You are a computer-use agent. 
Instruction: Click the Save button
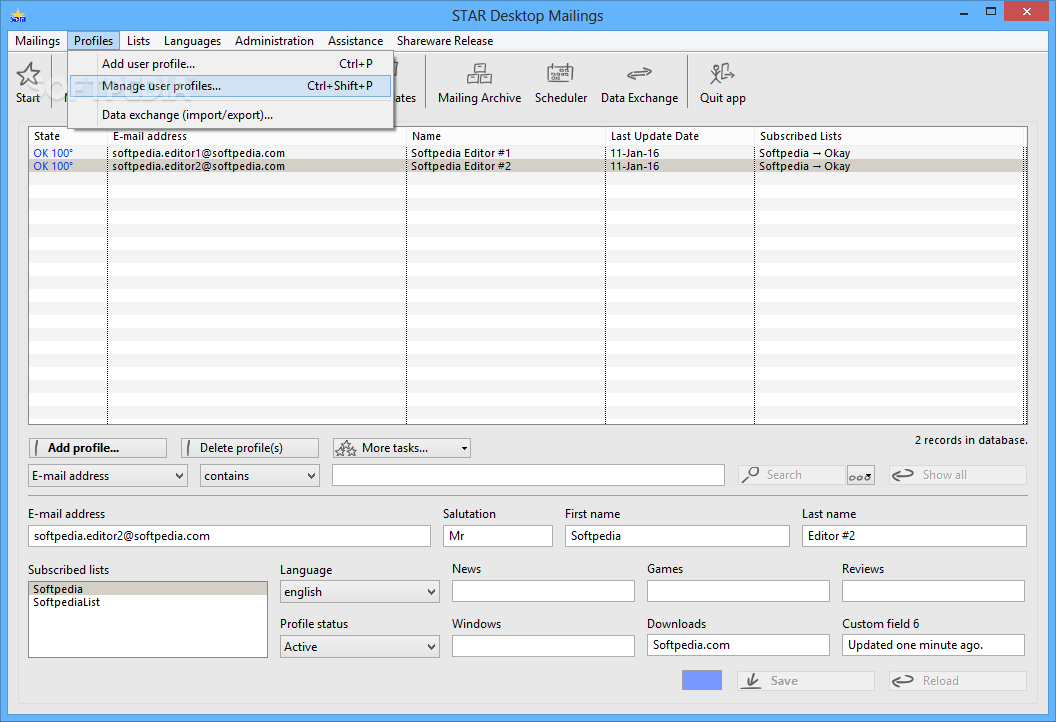805,681
